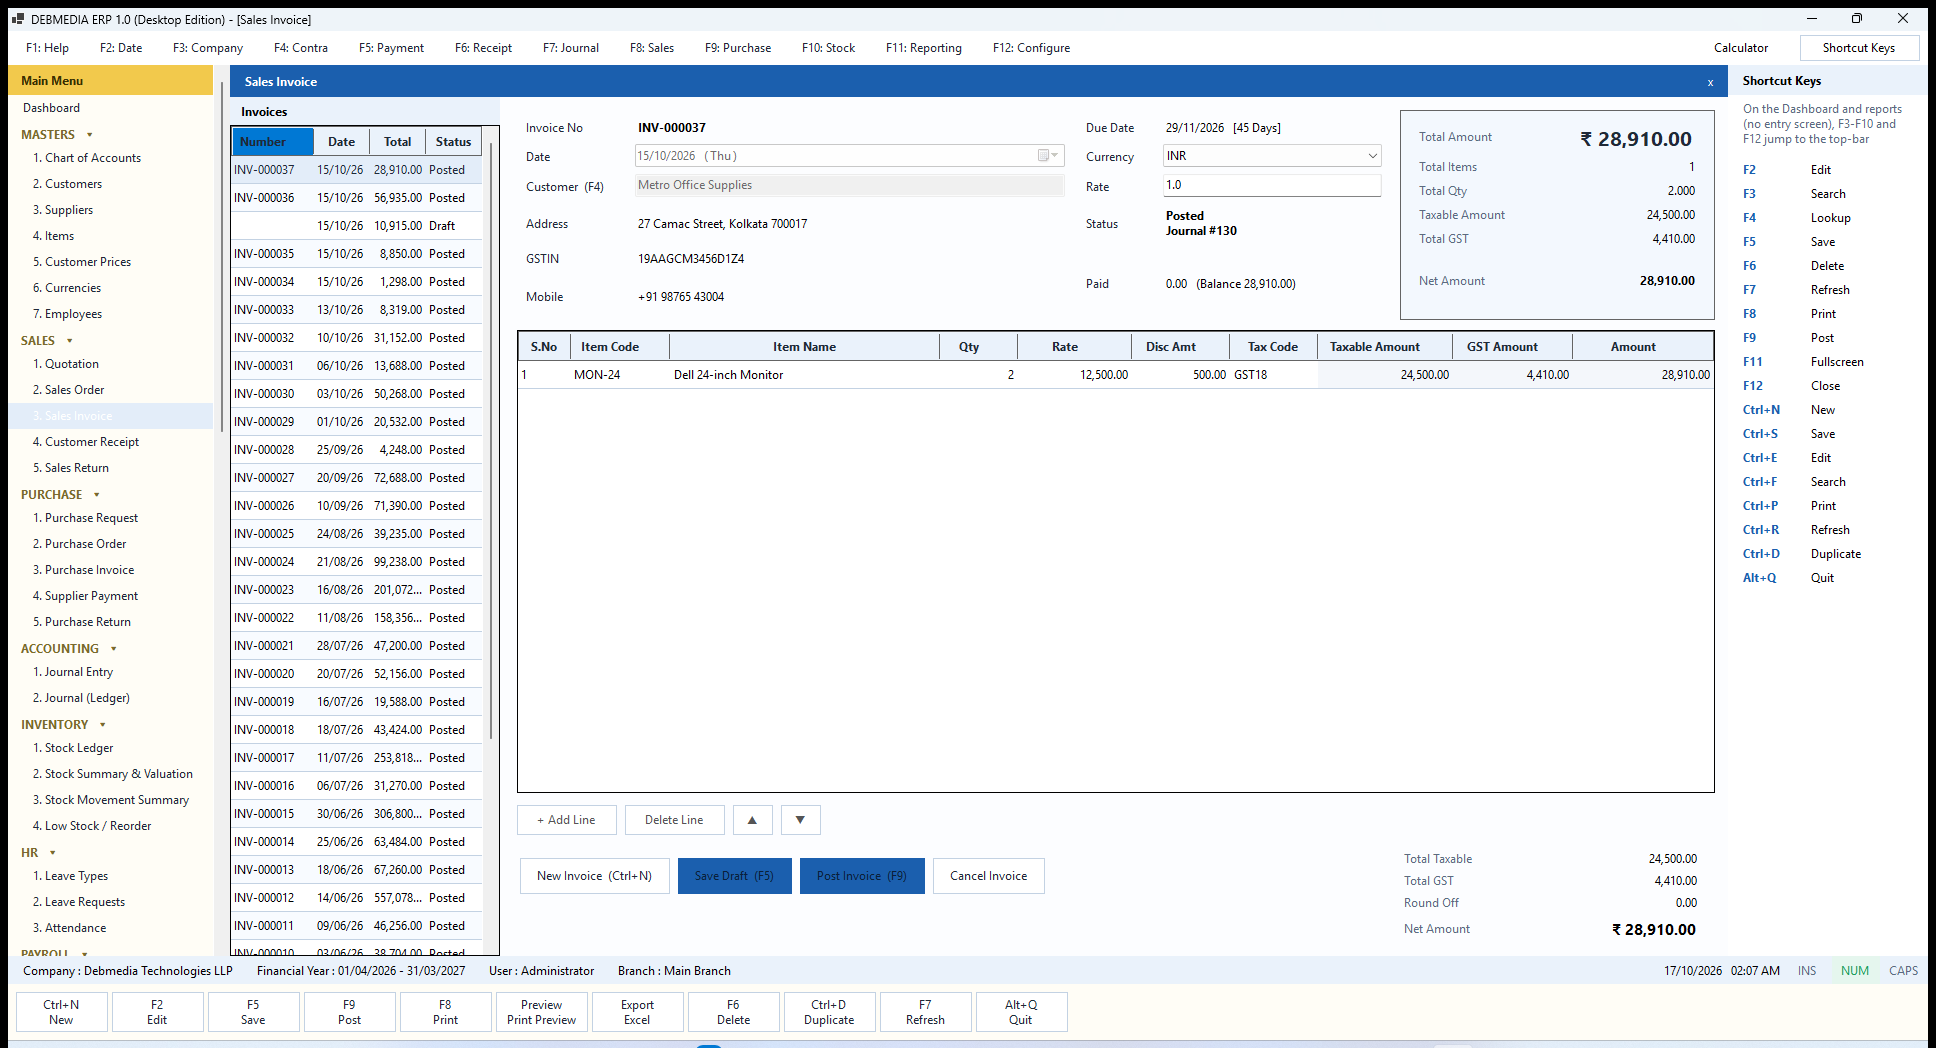This screenshot has width=1936, height=1048.
Task: Collapse the PURCHASE section arrow
Action: (97, 495)
